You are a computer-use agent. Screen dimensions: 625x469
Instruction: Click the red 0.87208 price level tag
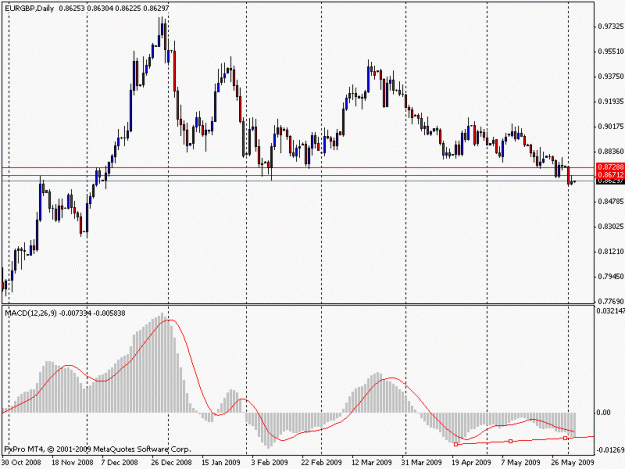pos(610,166)
